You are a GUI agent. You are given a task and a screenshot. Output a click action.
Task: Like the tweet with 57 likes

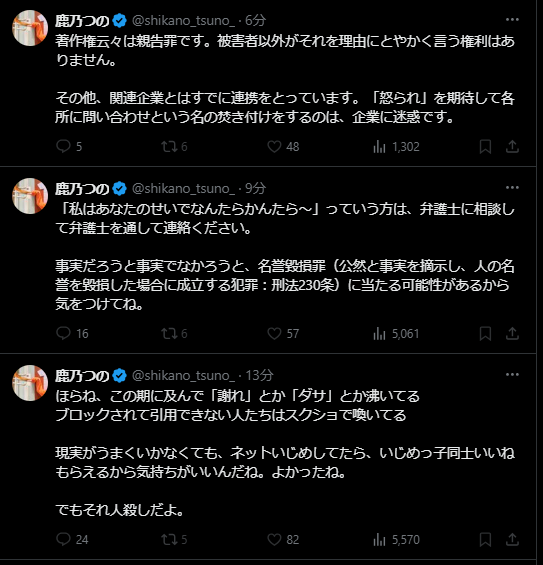click(274, 333)
